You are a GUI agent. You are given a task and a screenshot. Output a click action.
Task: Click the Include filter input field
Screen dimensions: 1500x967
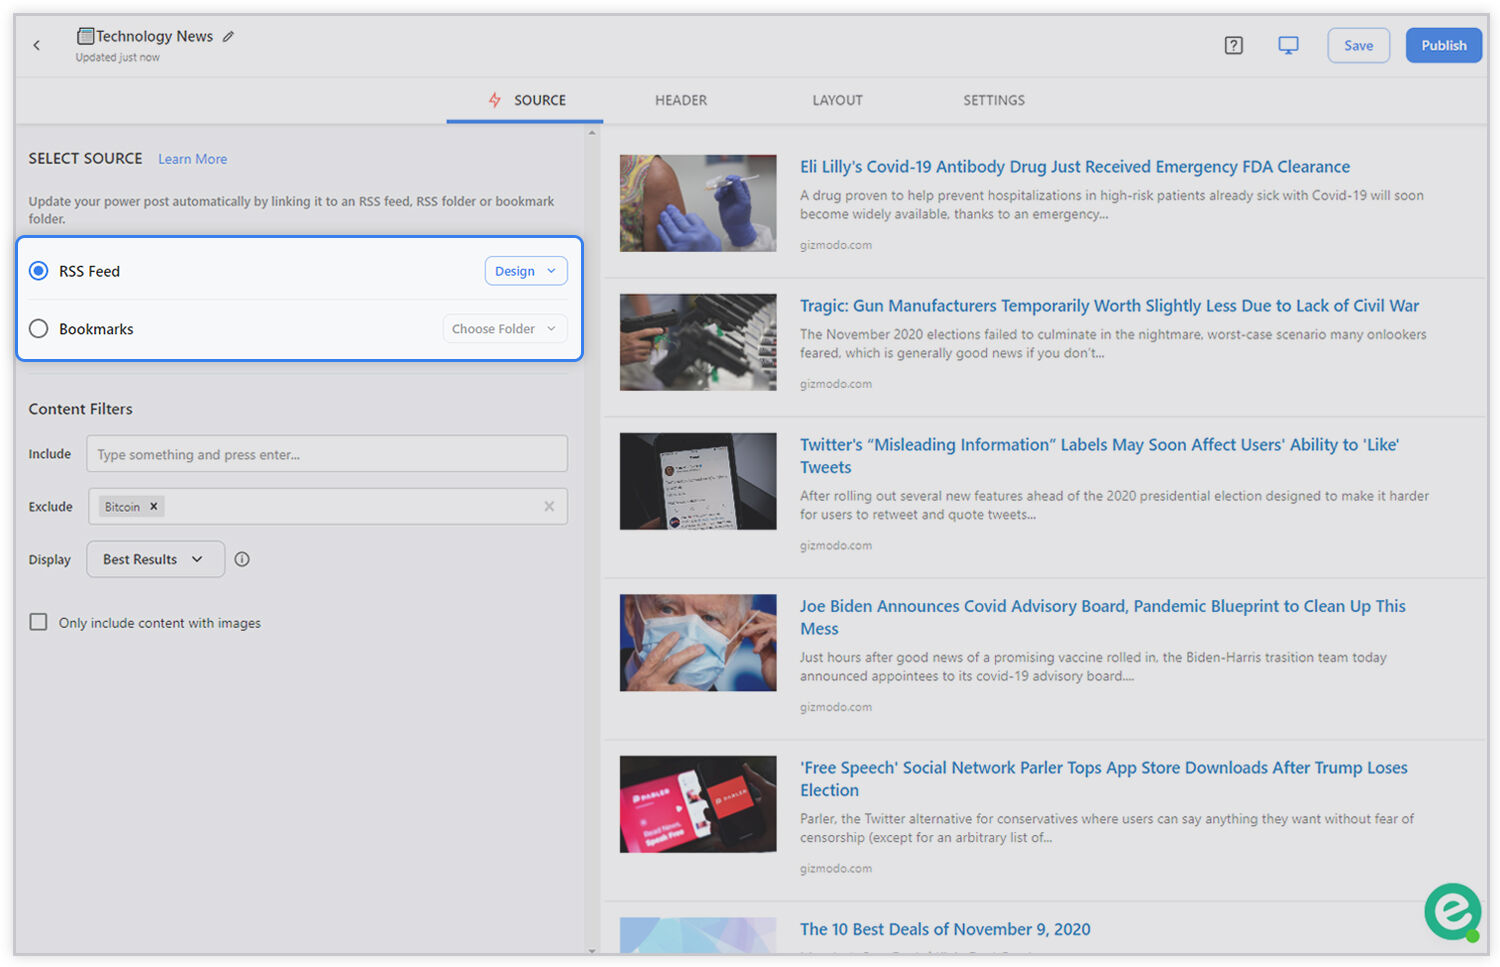click(327, 454)
